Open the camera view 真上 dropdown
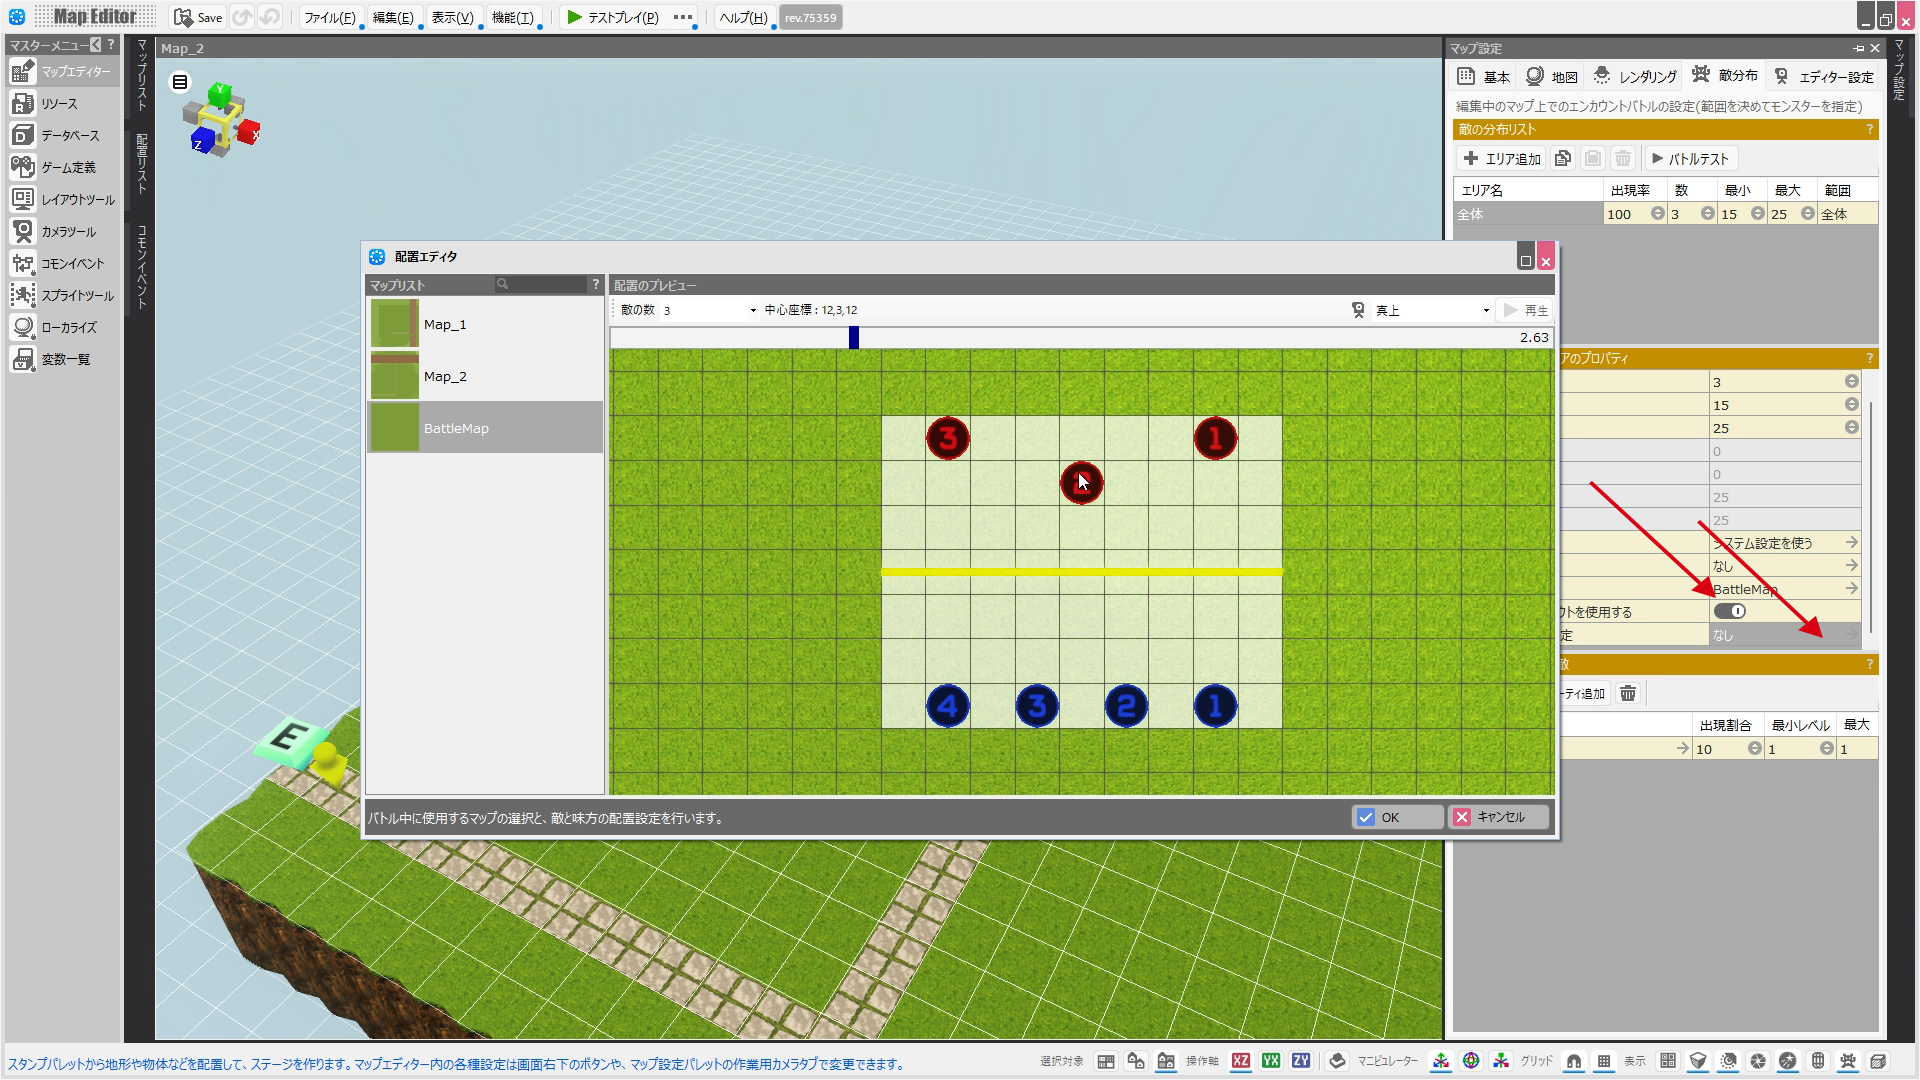Image resolution: width=1920 pixels, height=1080 pixels. [1432, 310]
